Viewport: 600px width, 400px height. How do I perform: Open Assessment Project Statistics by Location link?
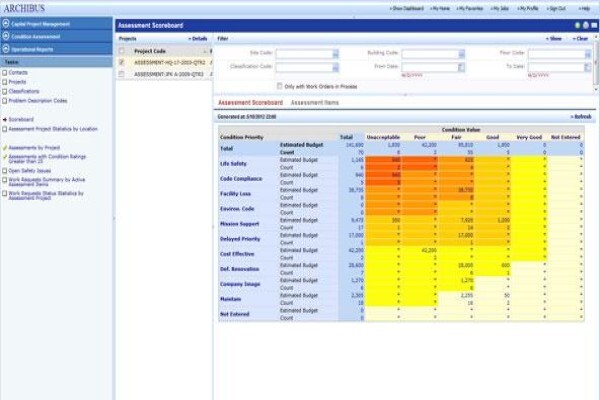click(x=53, y=129)
